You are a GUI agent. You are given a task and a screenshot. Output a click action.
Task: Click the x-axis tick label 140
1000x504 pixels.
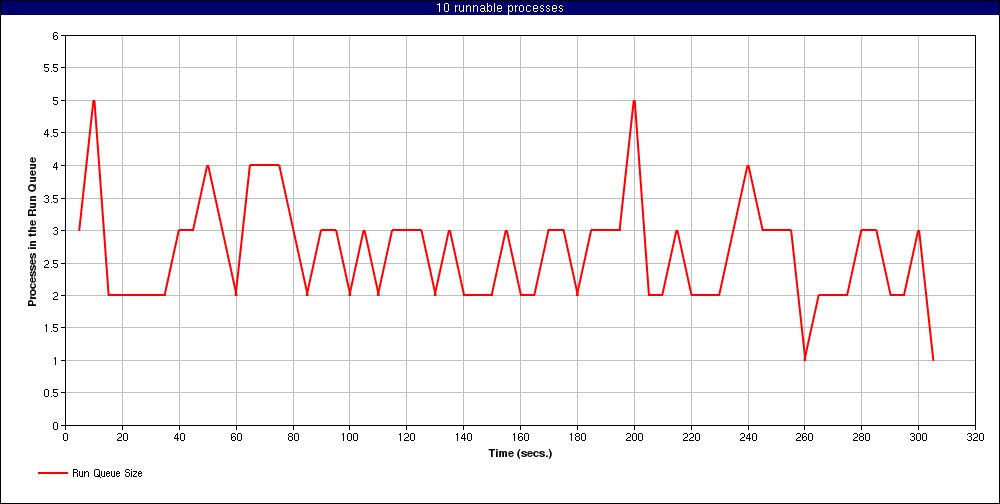(x=464, y=438)
